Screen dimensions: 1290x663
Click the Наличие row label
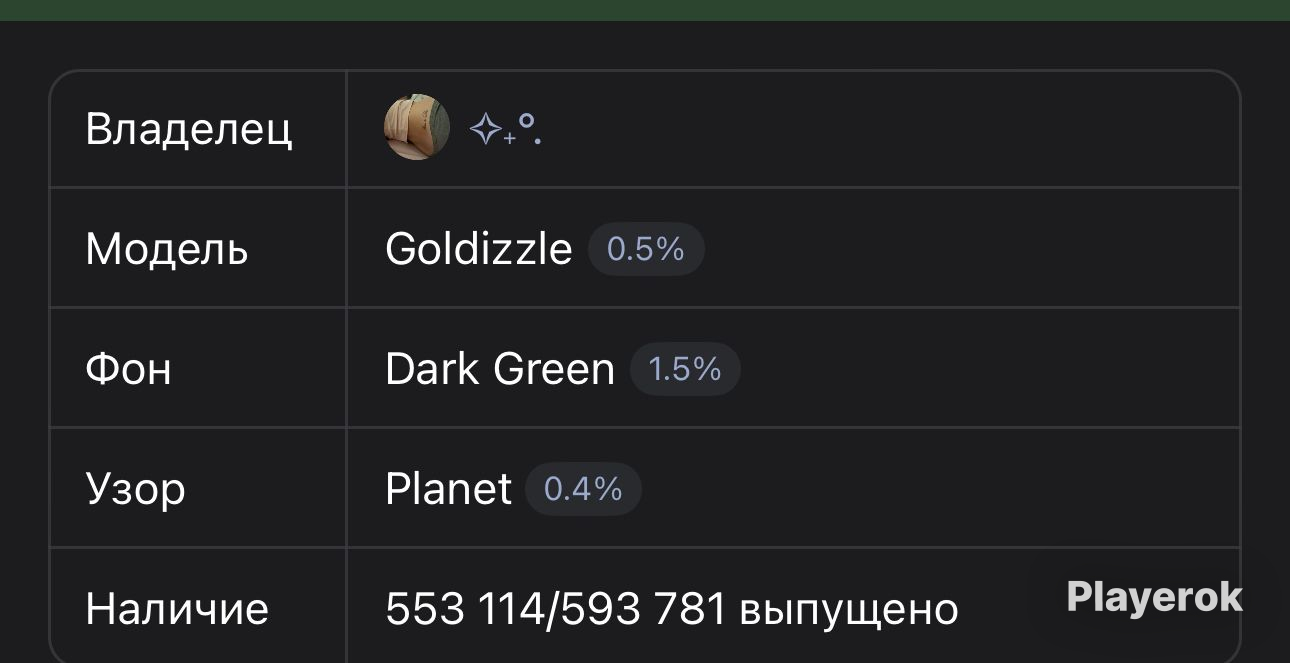click(177, 609)
